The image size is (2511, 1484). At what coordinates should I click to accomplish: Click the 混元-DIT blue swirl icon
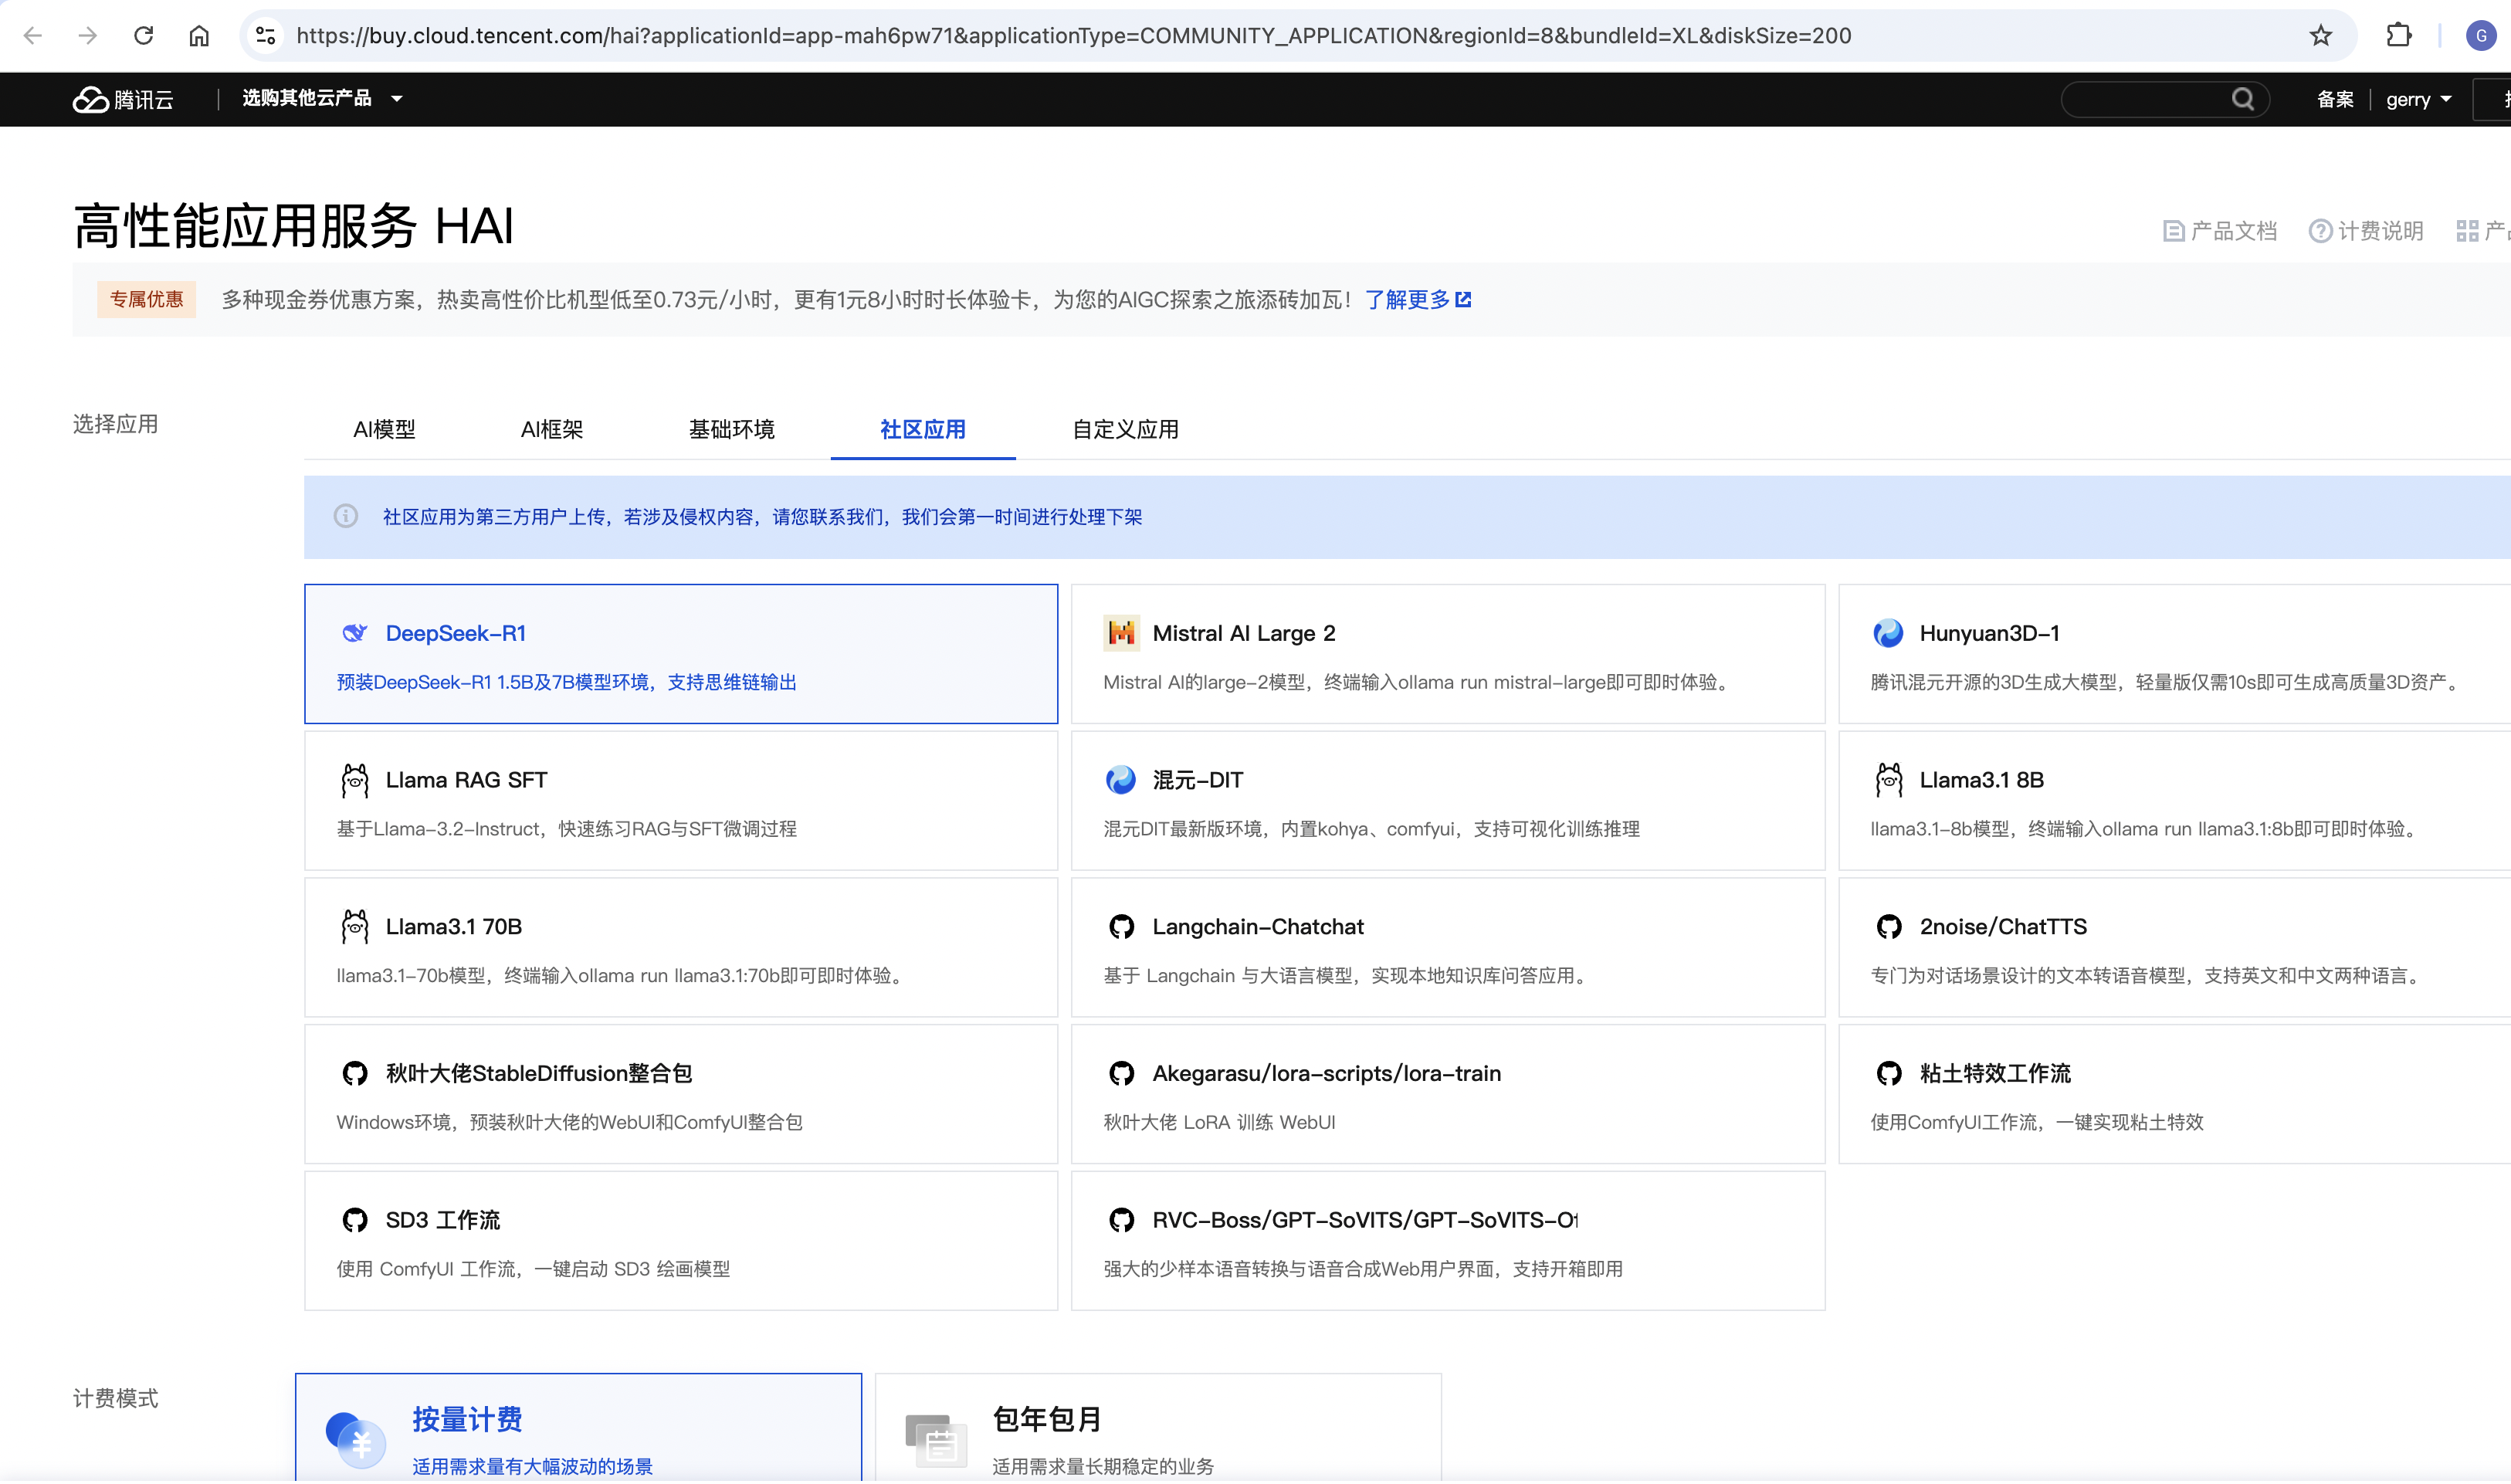click(1121, 780)
